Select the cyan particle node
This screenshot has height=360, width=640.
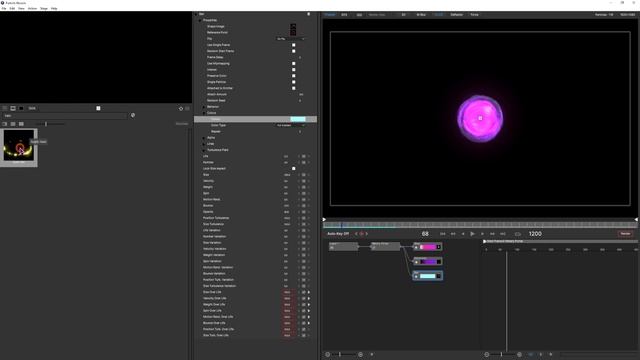click(x=427, y=276)
